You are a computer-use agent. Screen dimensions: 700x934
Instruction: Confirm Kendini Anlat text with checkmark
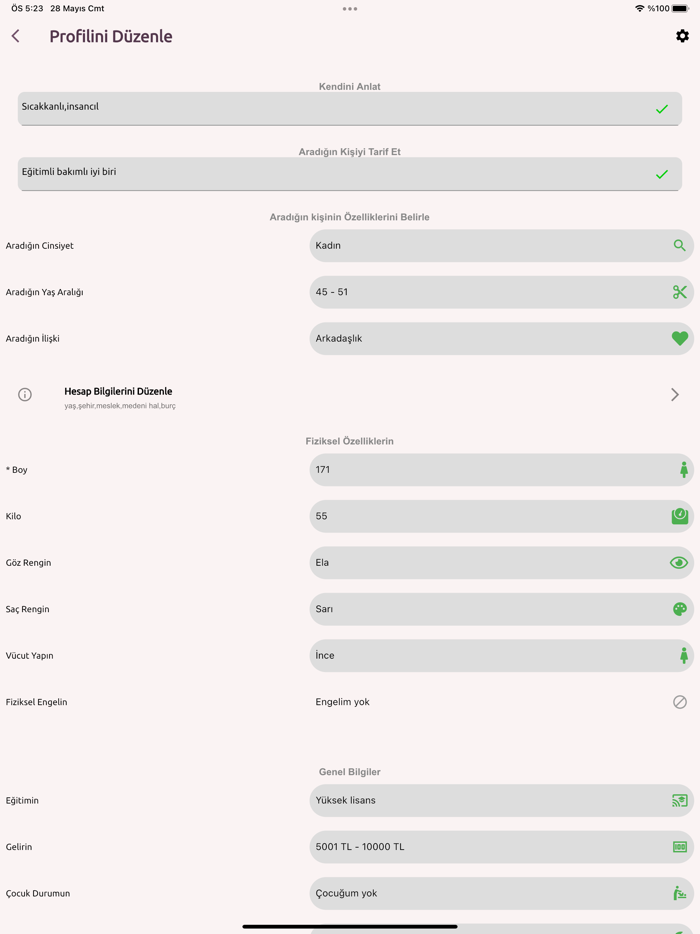[x=661, y=109]
